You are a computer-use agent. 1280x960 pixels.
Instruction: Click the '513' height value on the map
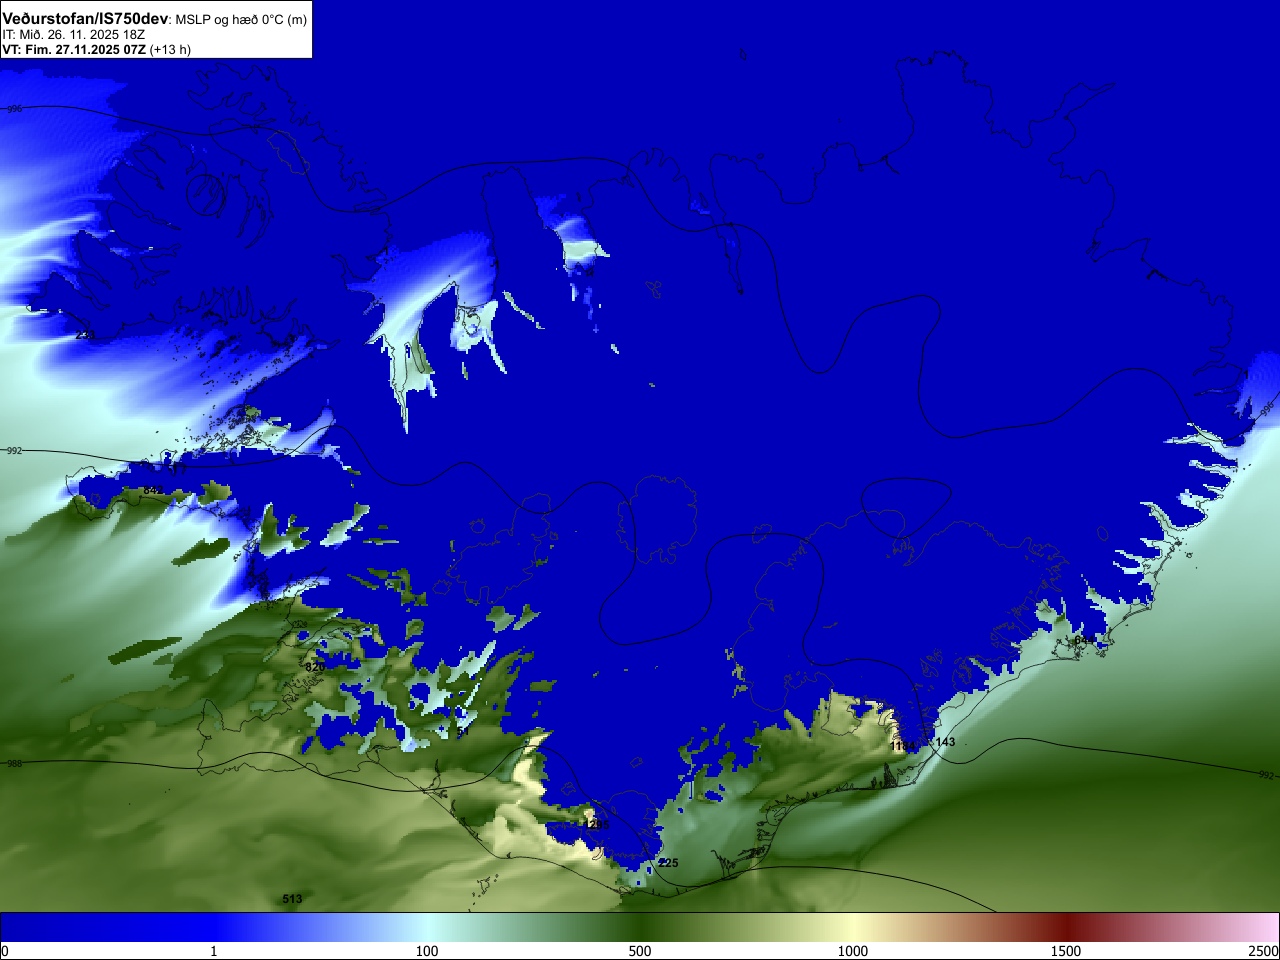[x=292, y=899]
